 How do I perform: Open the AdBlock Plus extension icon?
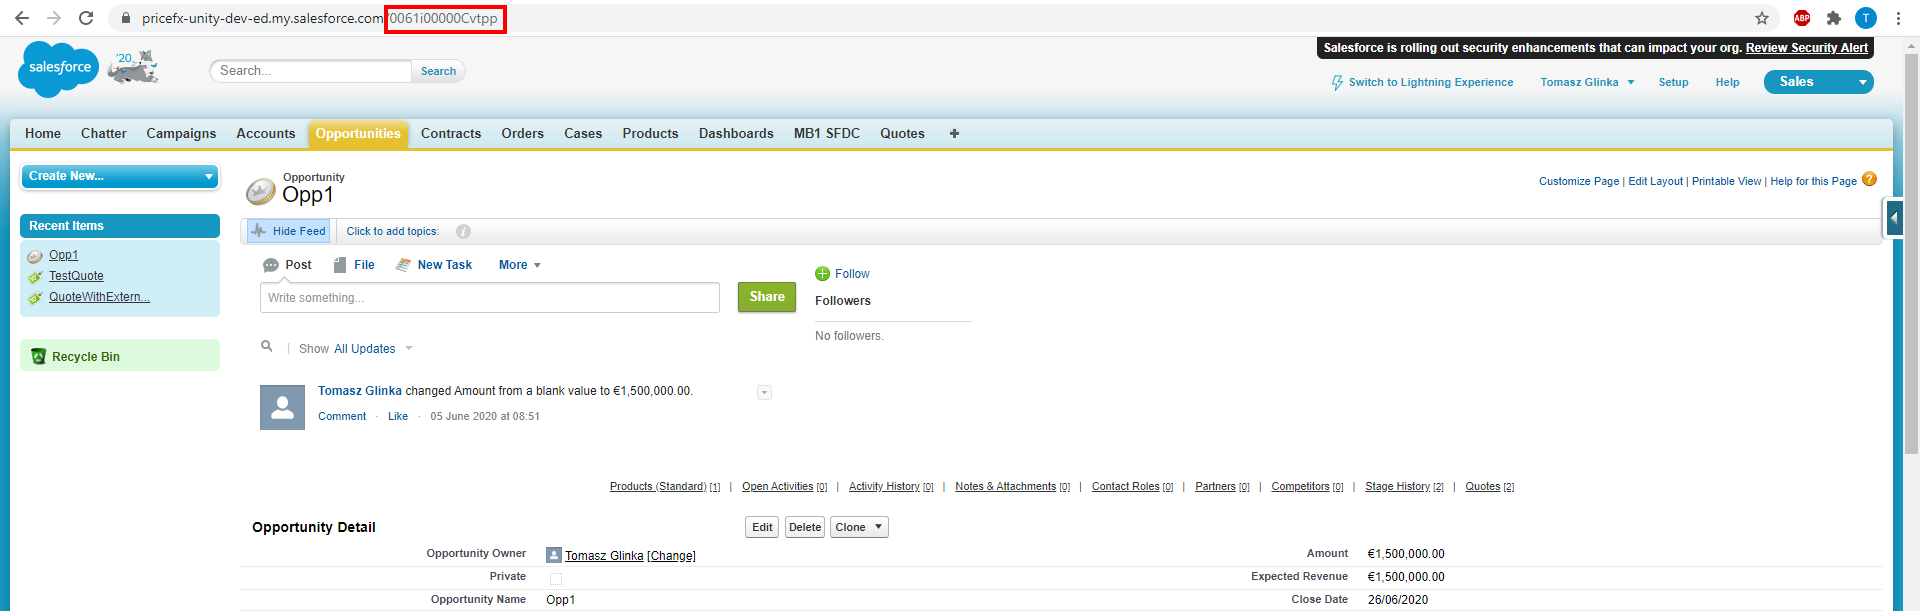(1802, 18)
